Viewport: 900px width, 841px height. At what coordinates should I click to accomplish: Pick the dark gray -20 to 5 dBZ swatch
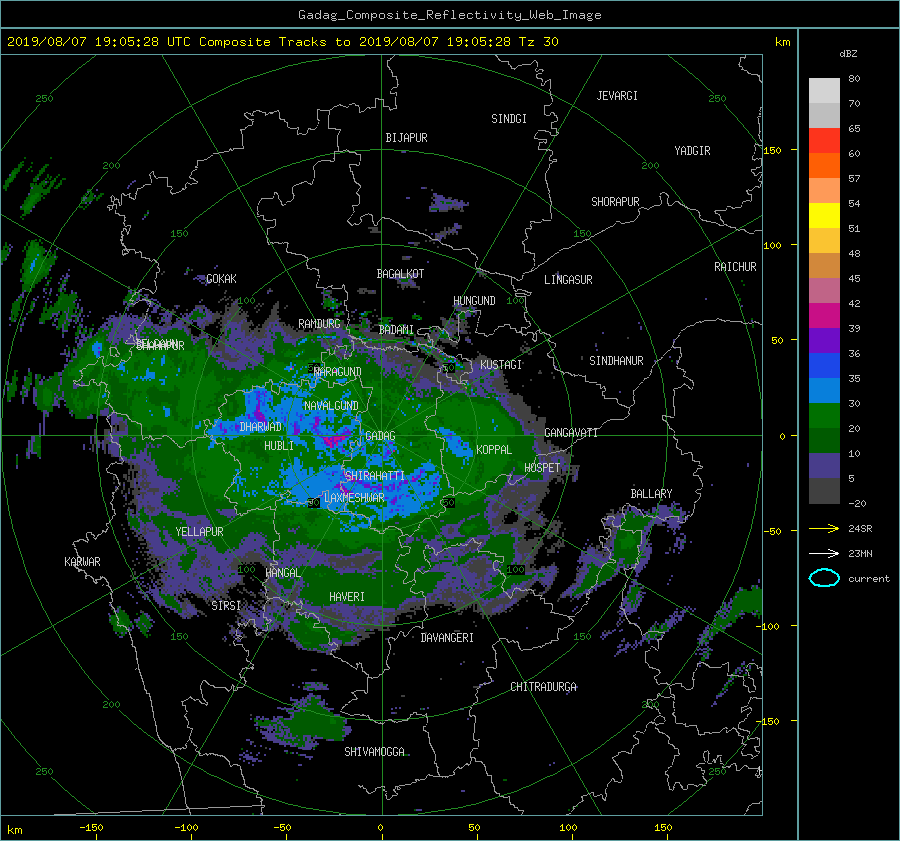click(824, 491)
